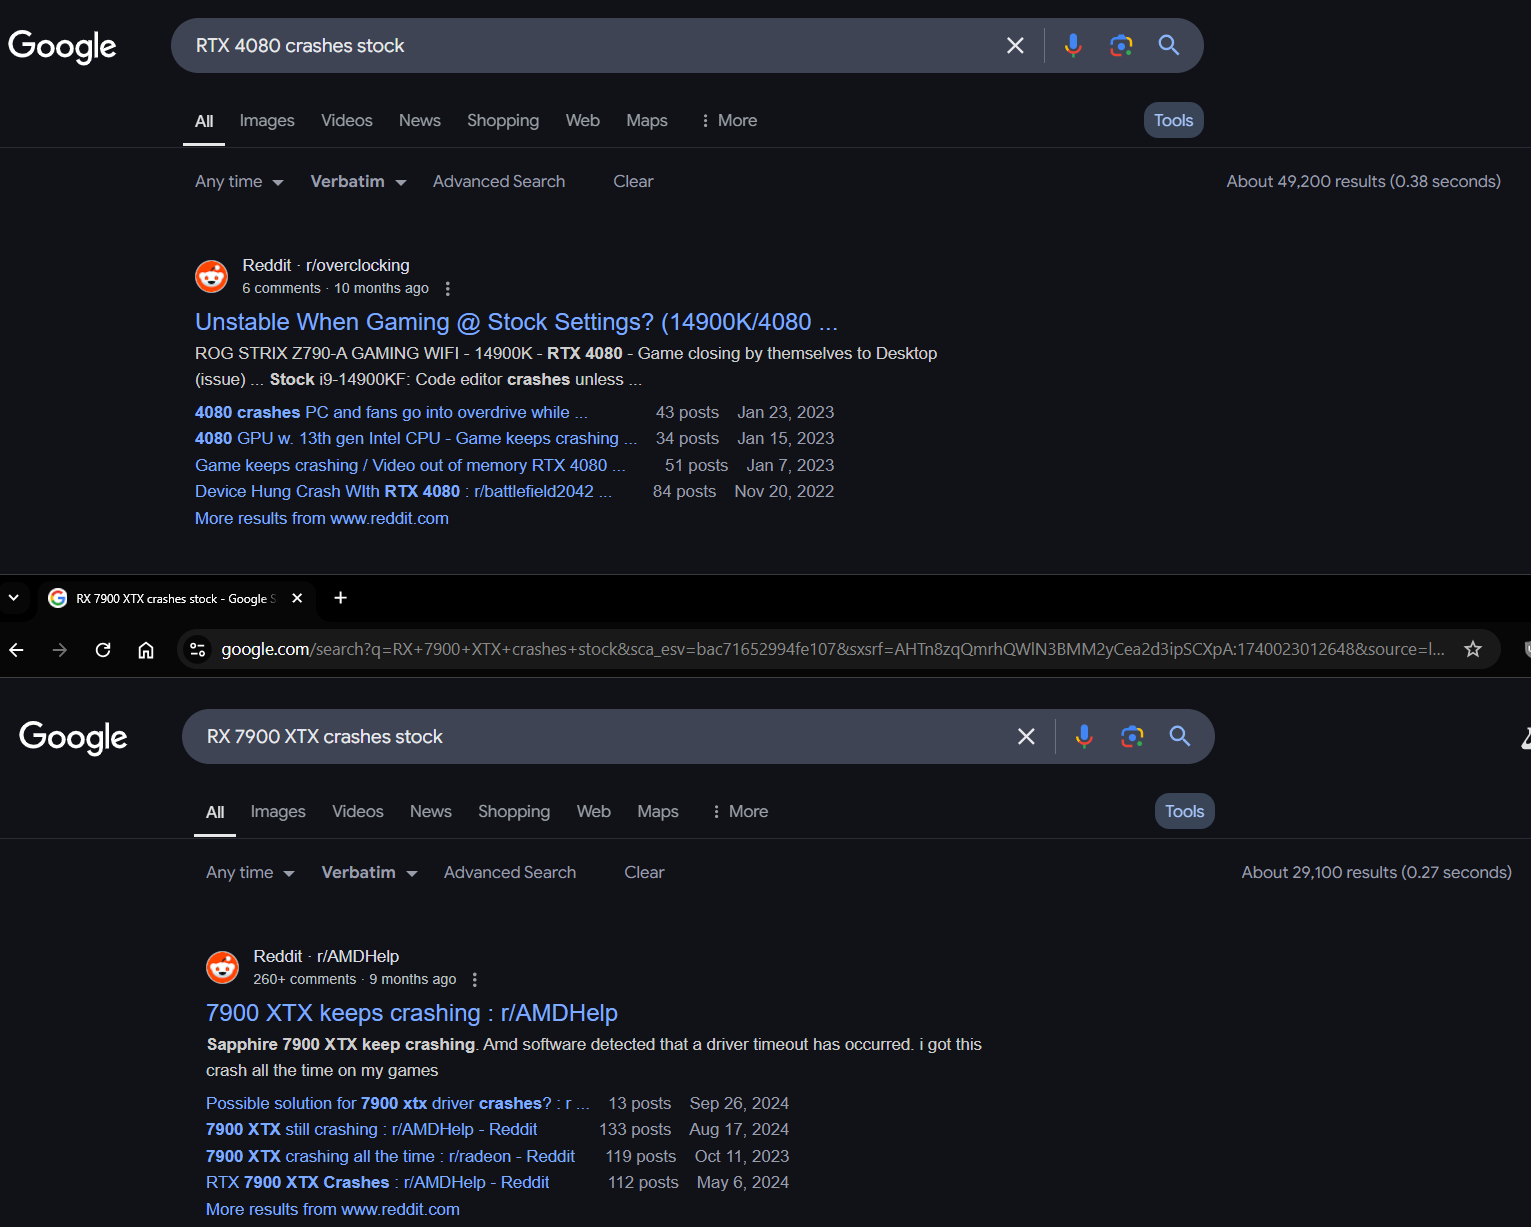Viewport: 1531px width, 1227px height.
Task: Open 'RTX 7900 XTX Crashes' r/AMDHelp link
Action: click(x=378, y=1182)
